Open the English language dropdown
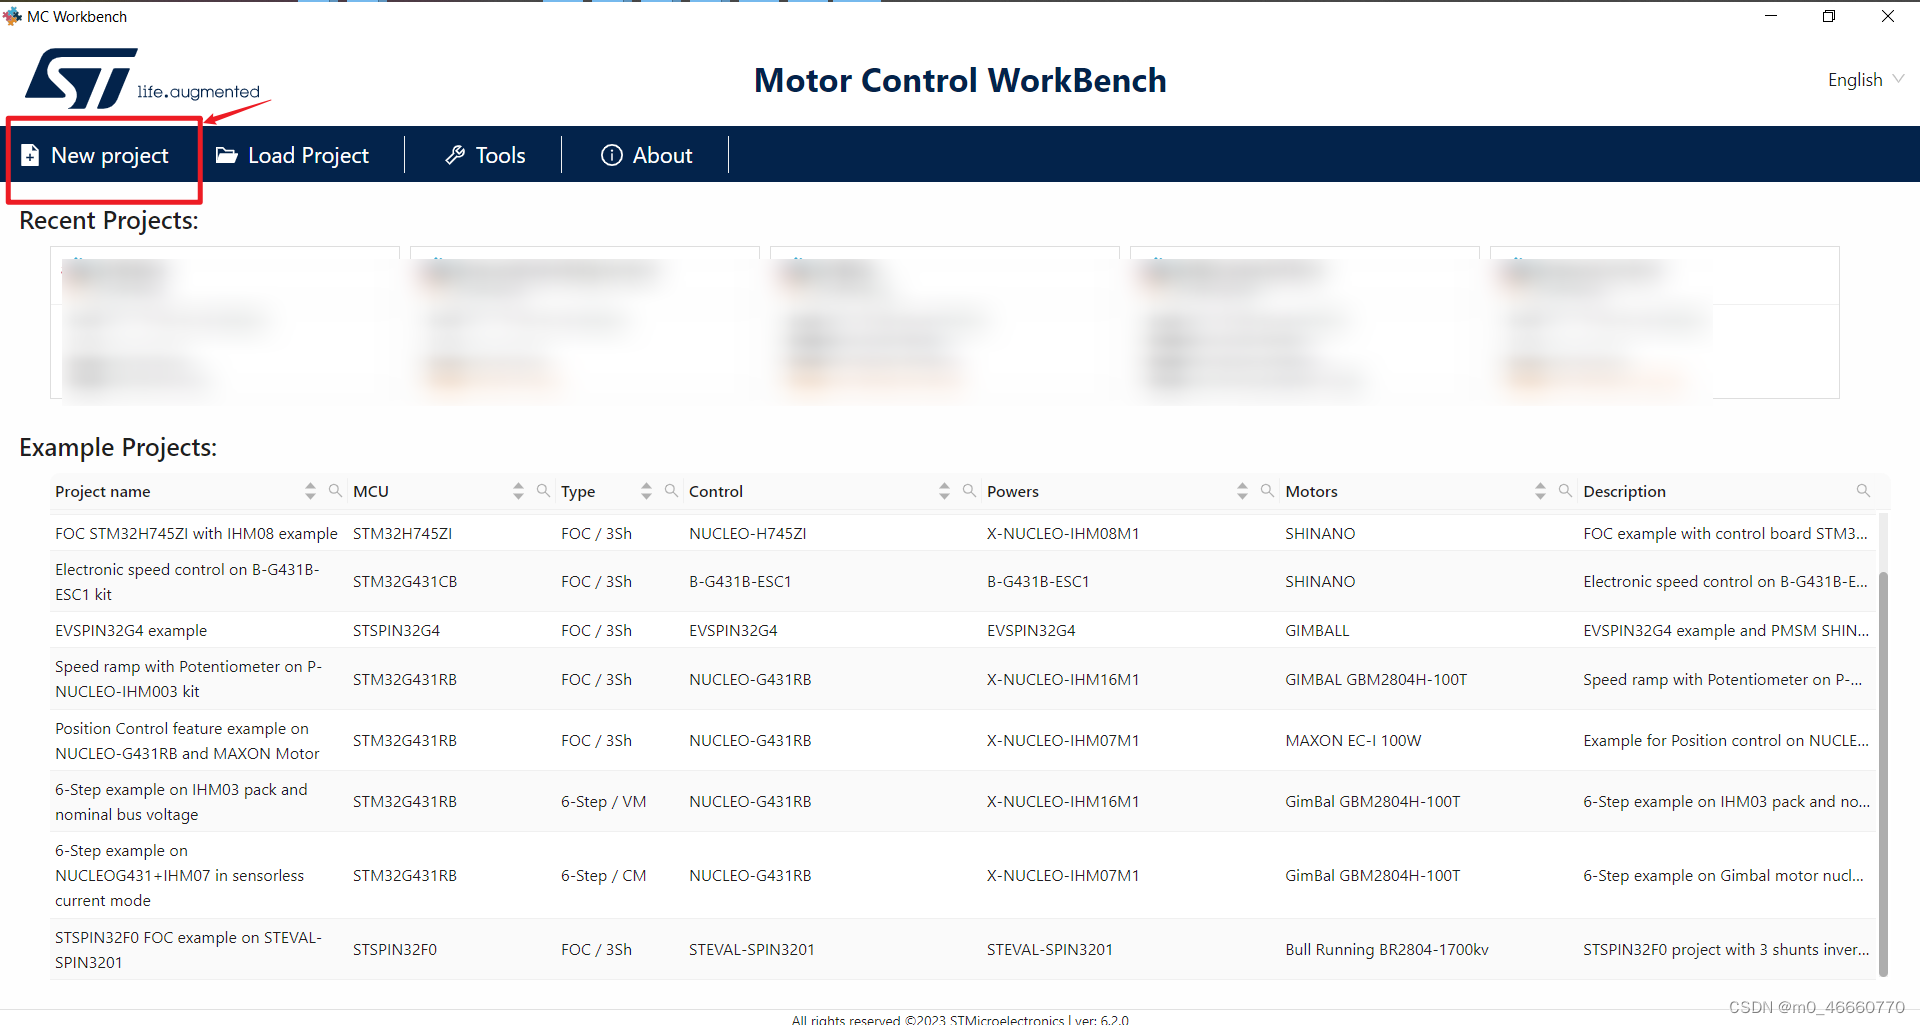This screenshot has height=1025, width=1920. 1865,80
